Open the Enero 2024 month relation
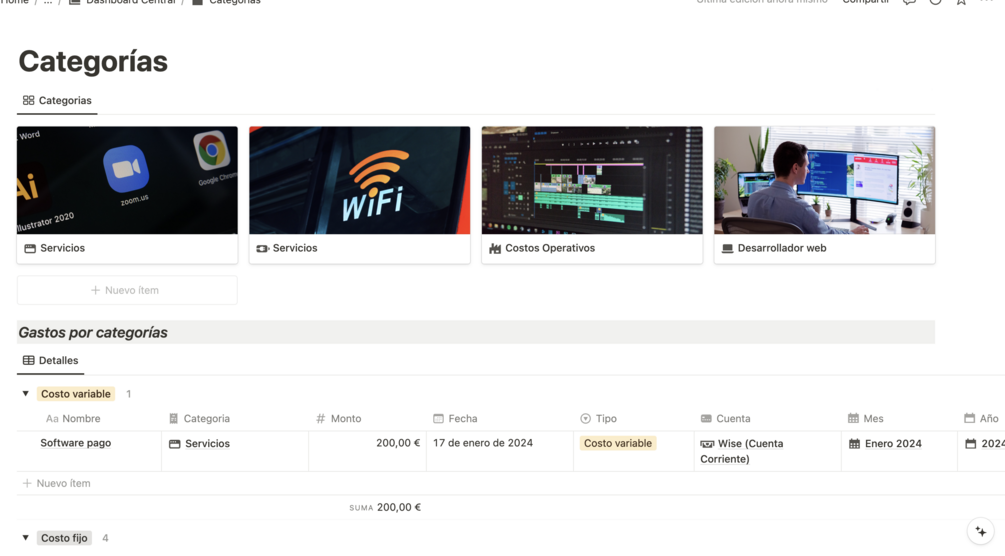 click(x=885, y=444)
